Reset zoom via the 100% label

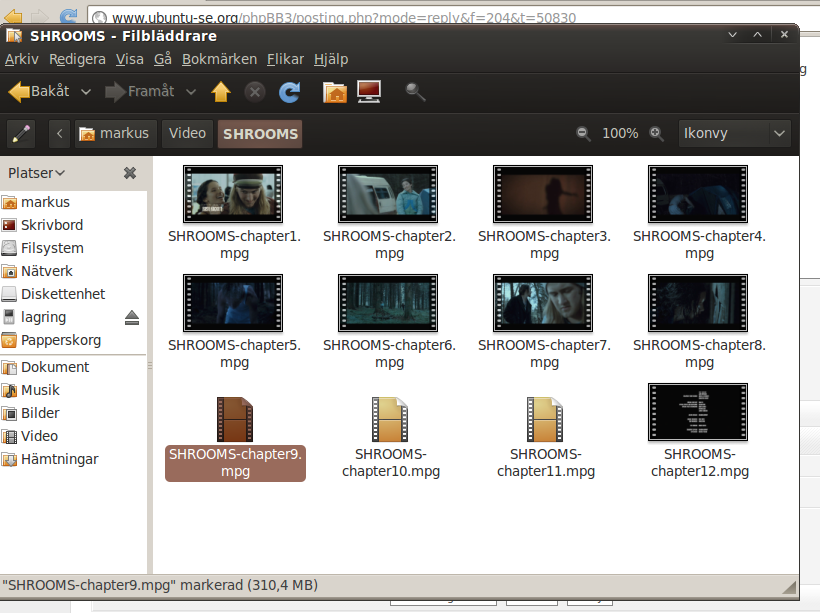[x=620, y=134]
